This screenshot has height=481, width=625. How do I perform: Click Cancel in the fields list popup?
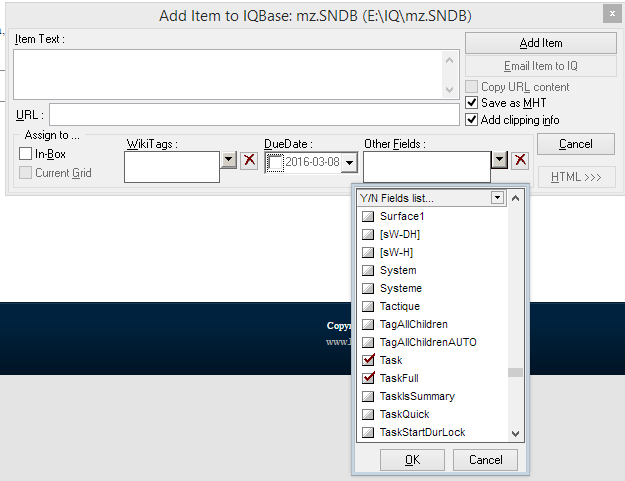click(485, 460)
